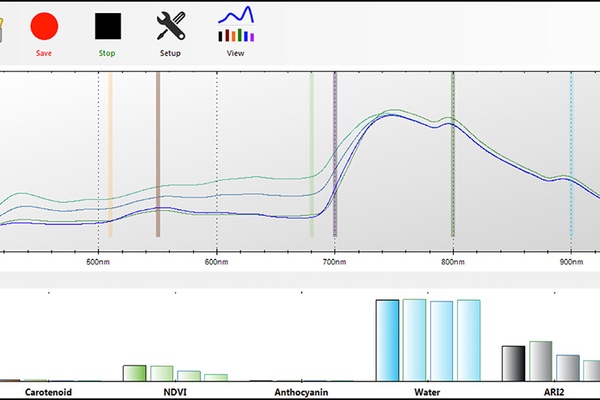Select the Water index label
Viewport: 600px width, 400px height.
tap(428, 392)
